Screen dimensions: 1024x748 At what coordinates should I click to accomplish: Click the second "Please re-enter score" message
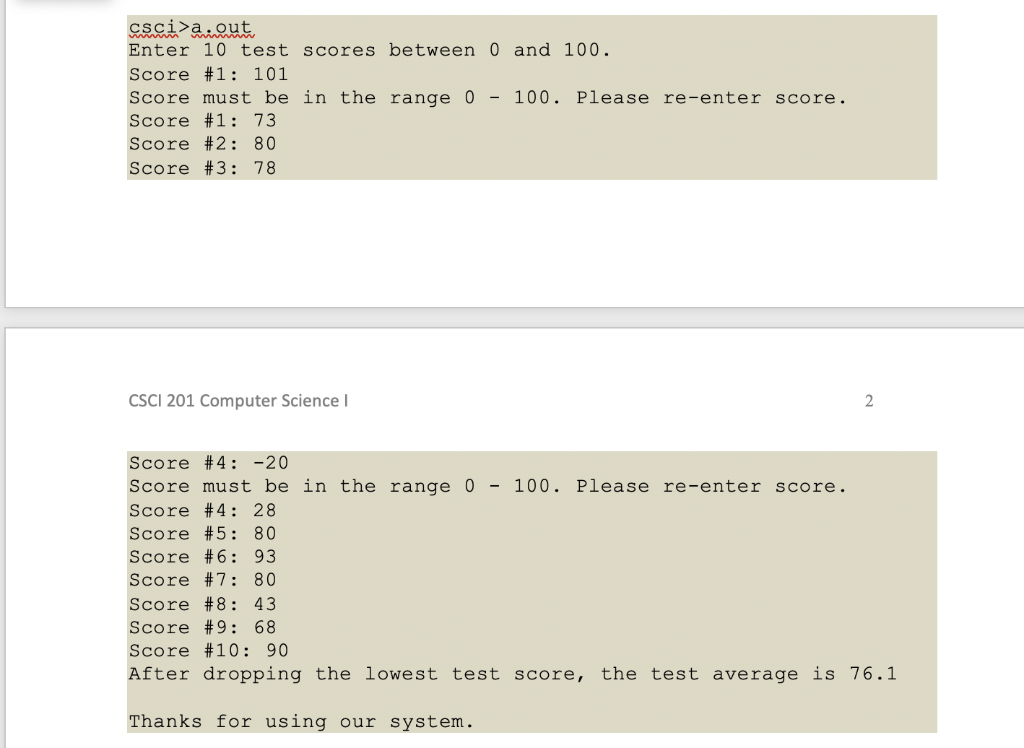pyautogui.click(x=486, y=486)
